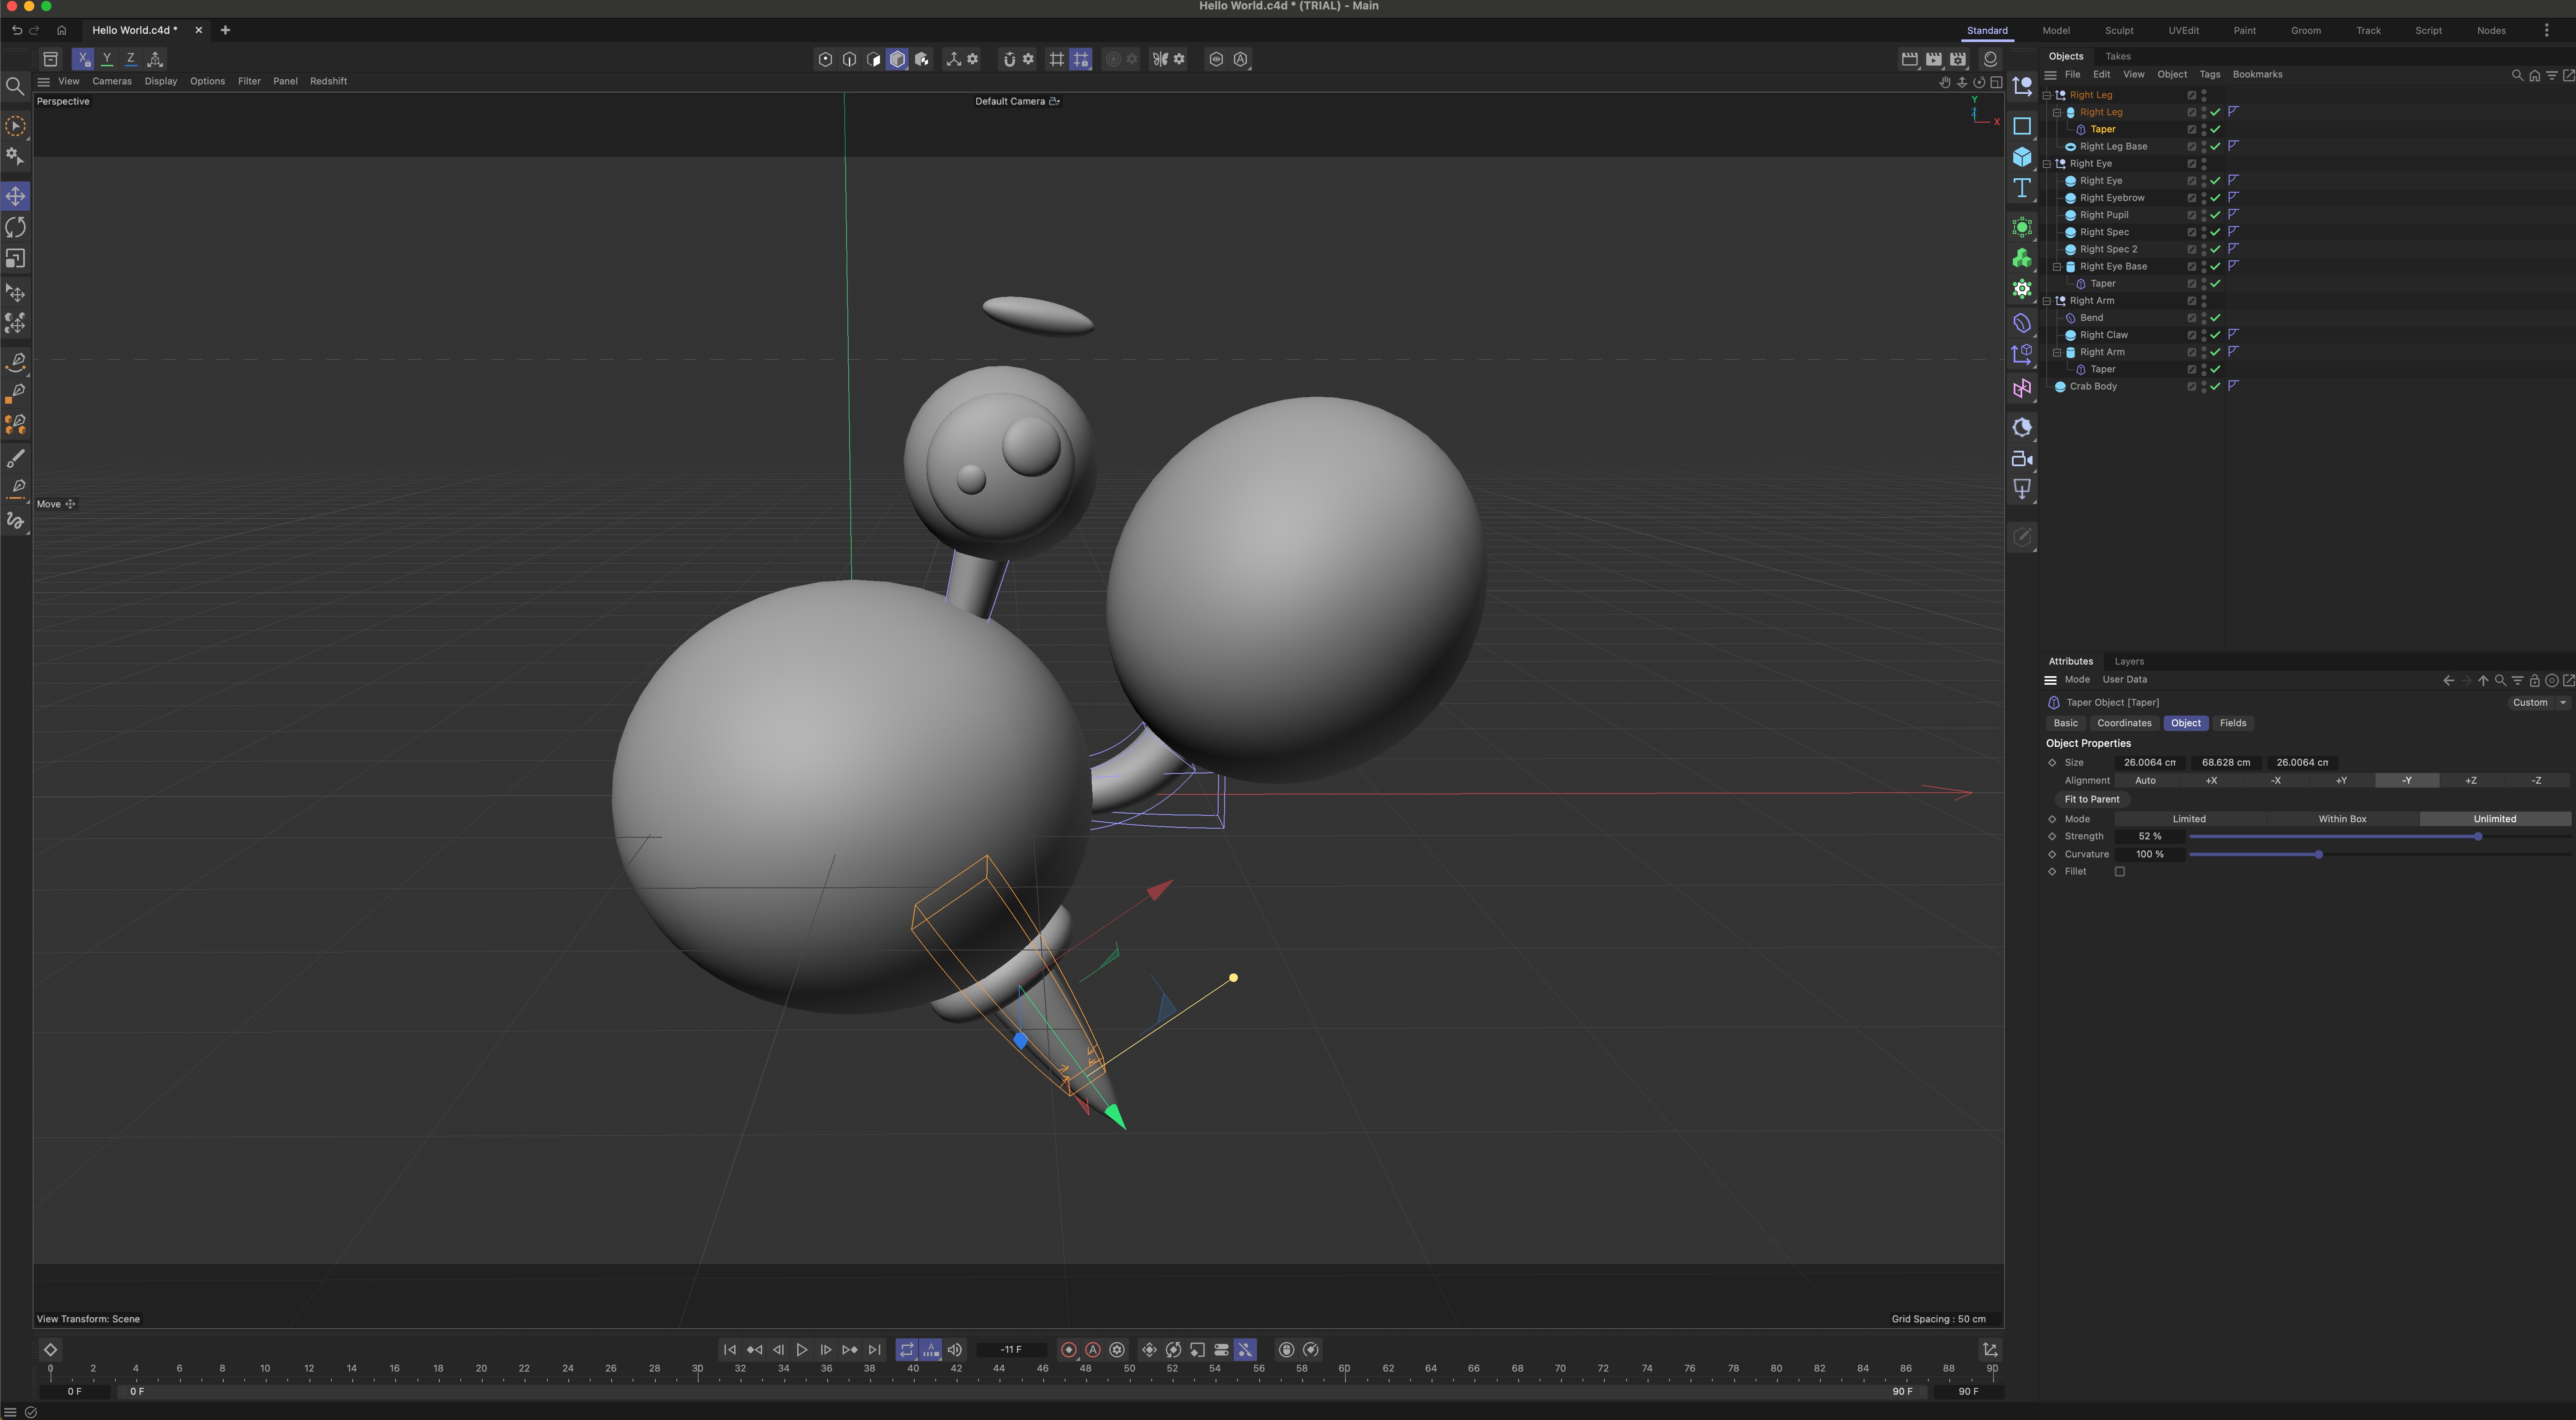The image size is (2576, 1420).
Task: Toggle Crab Body enable checkmark
Action: [x=2216, y=387]
